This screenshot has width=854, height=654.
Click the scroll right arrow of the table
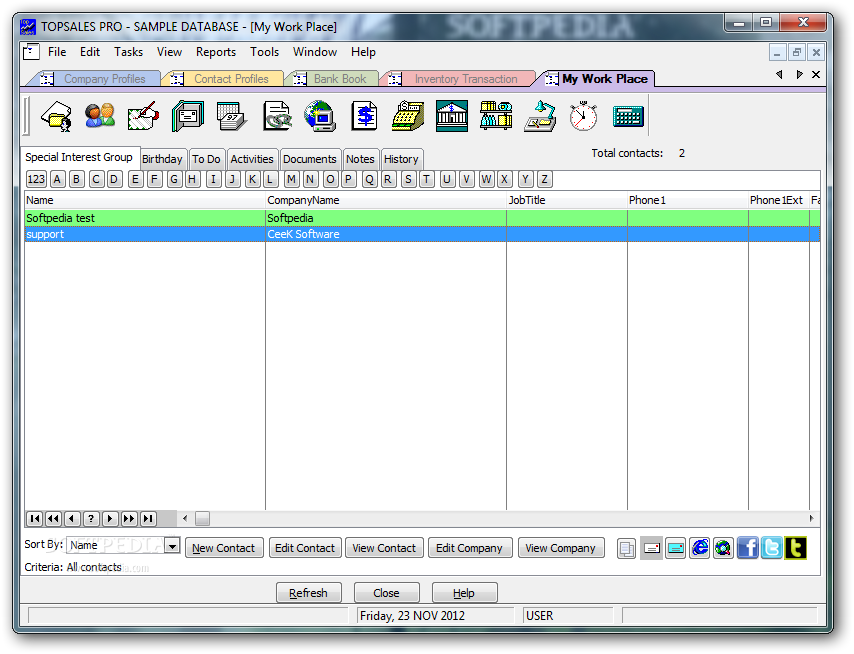click(x=811, y=518)
